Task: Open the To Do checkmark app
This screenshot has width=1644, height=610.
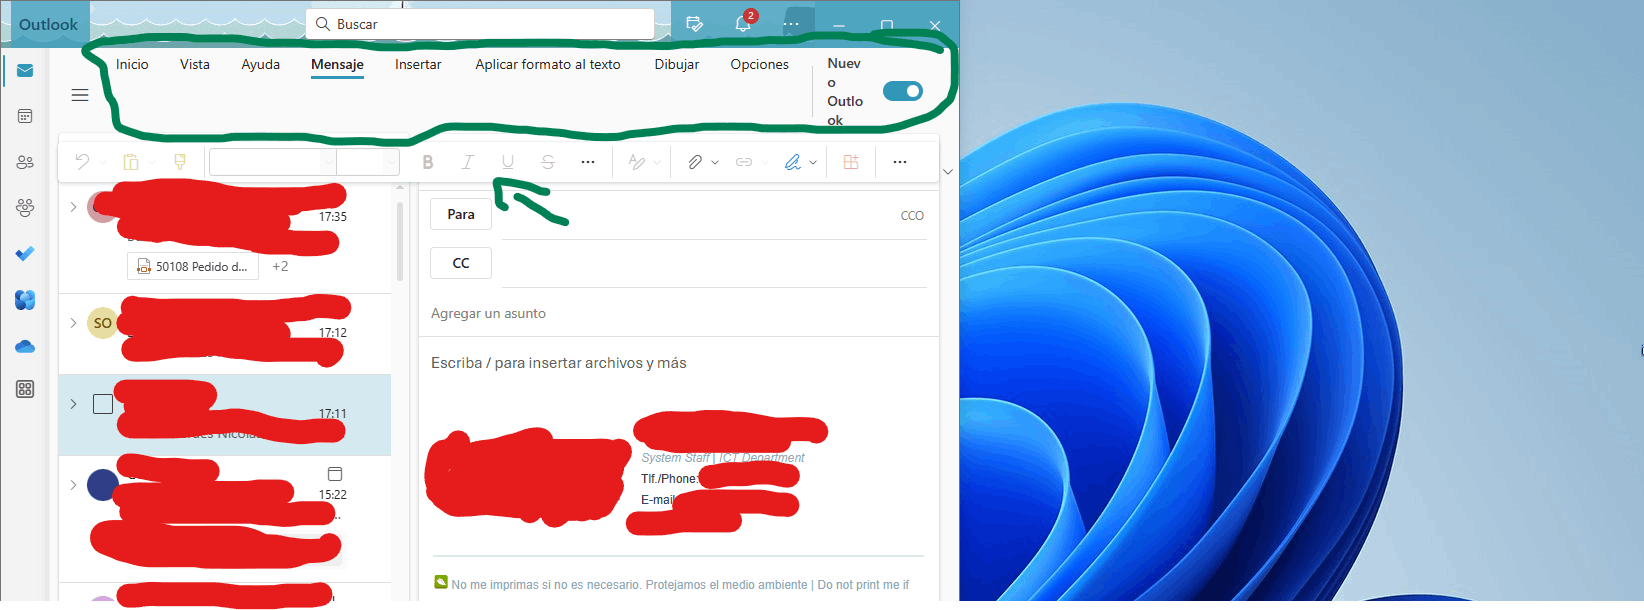Action: 25,254
